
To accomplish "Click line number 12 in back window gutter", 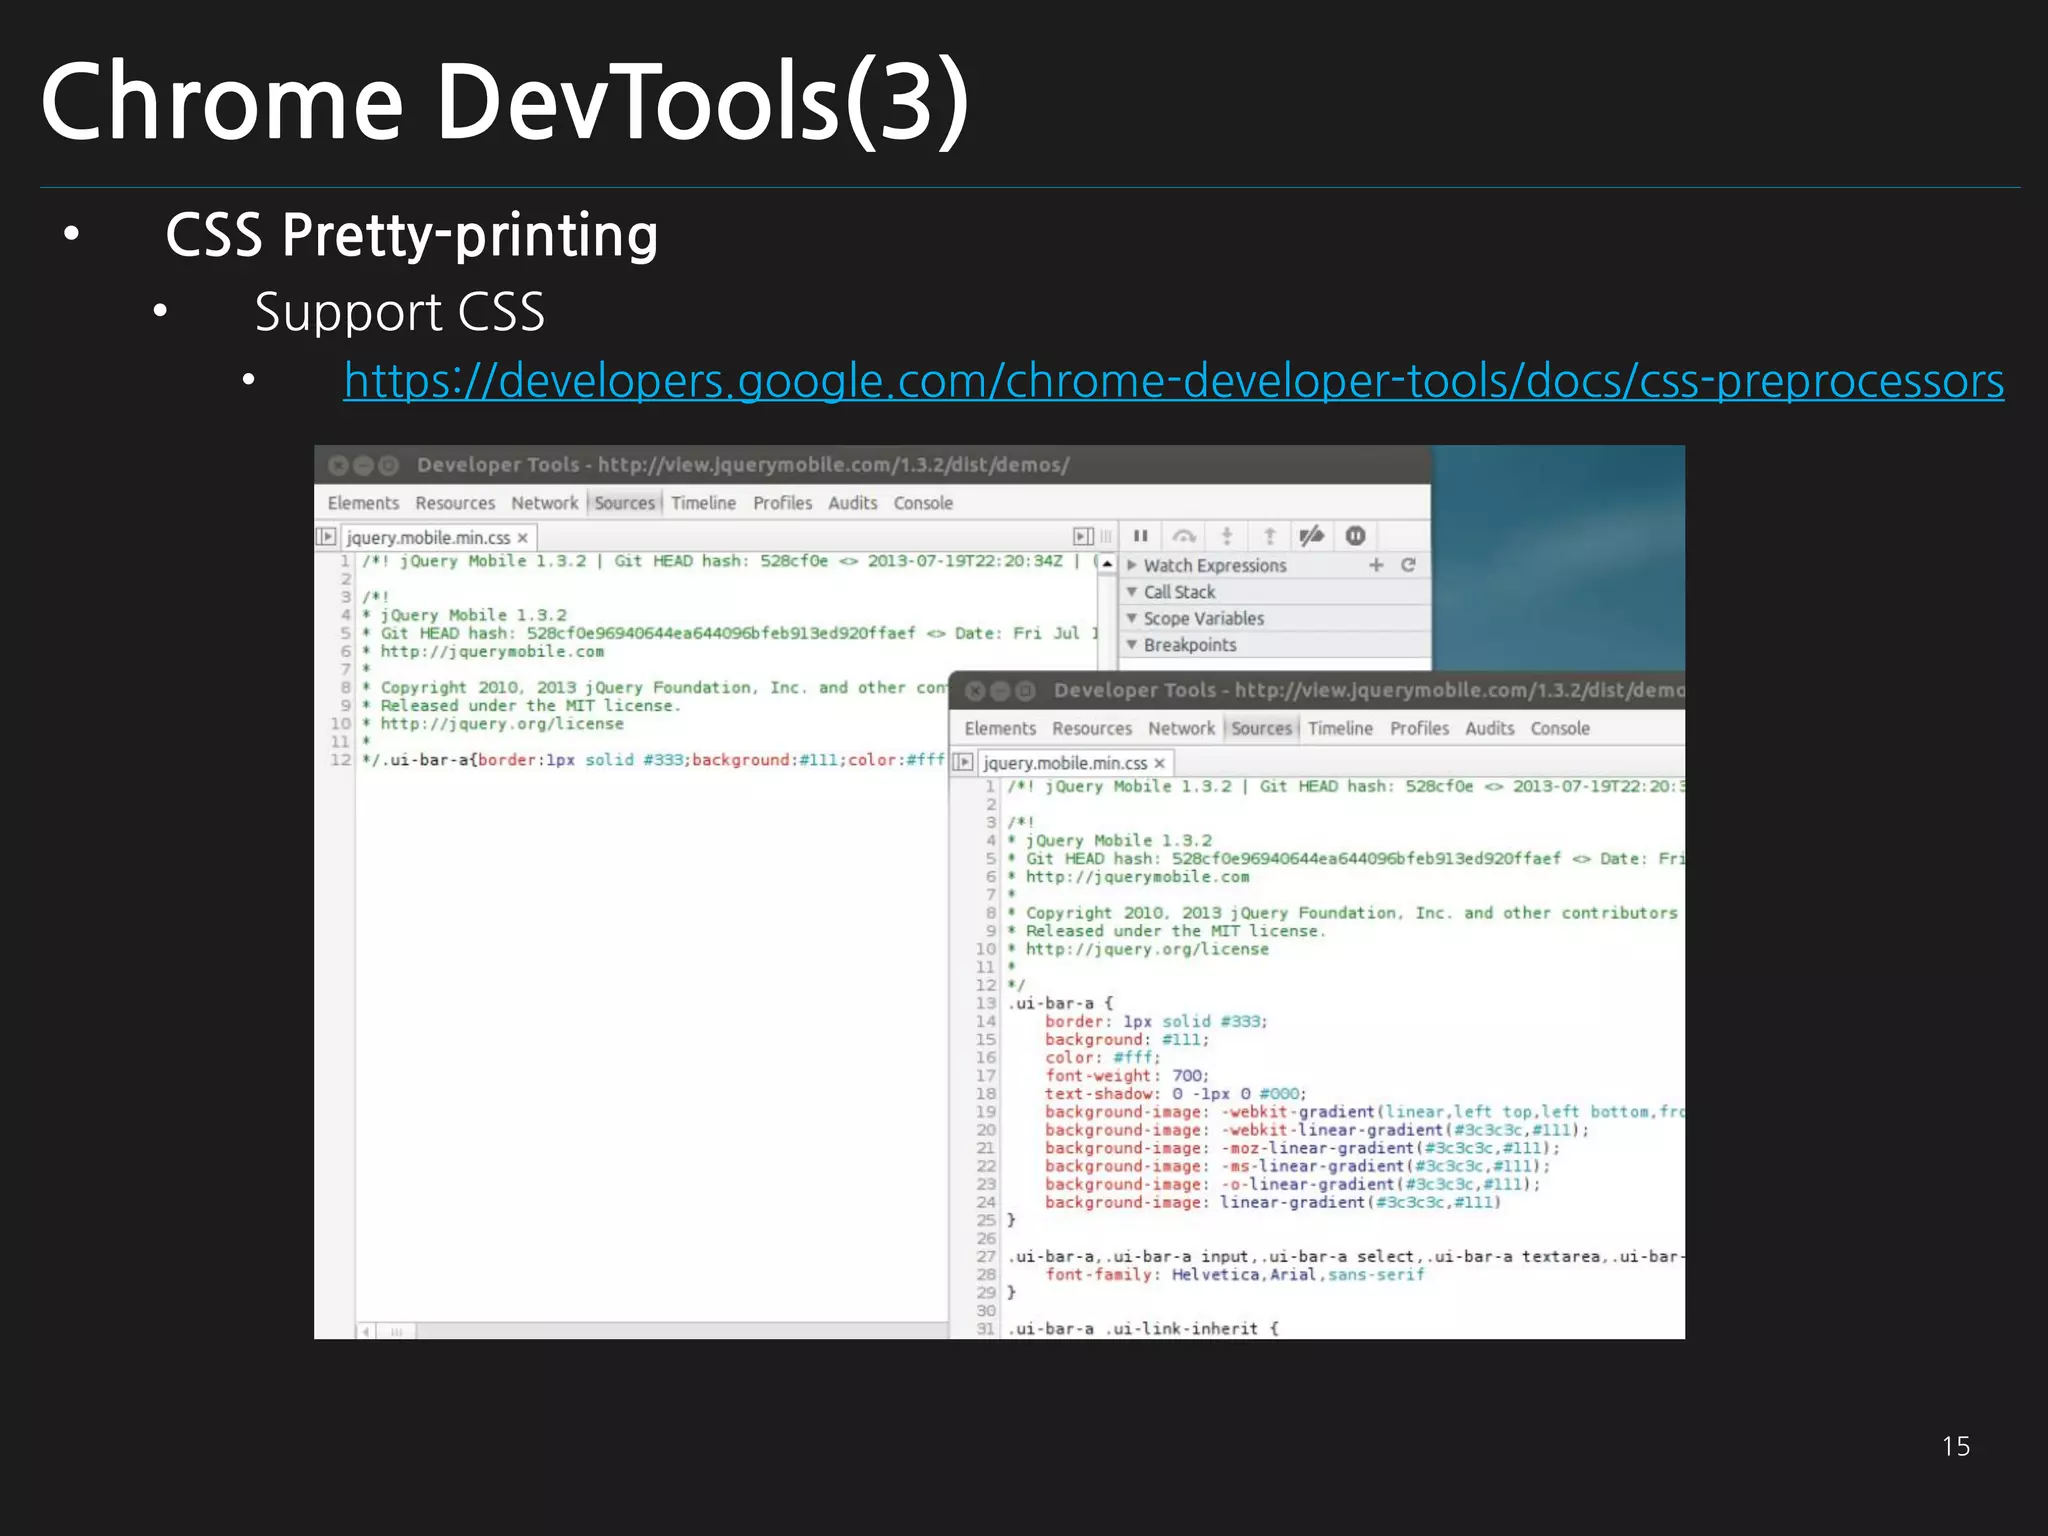I will pos(341,760).
